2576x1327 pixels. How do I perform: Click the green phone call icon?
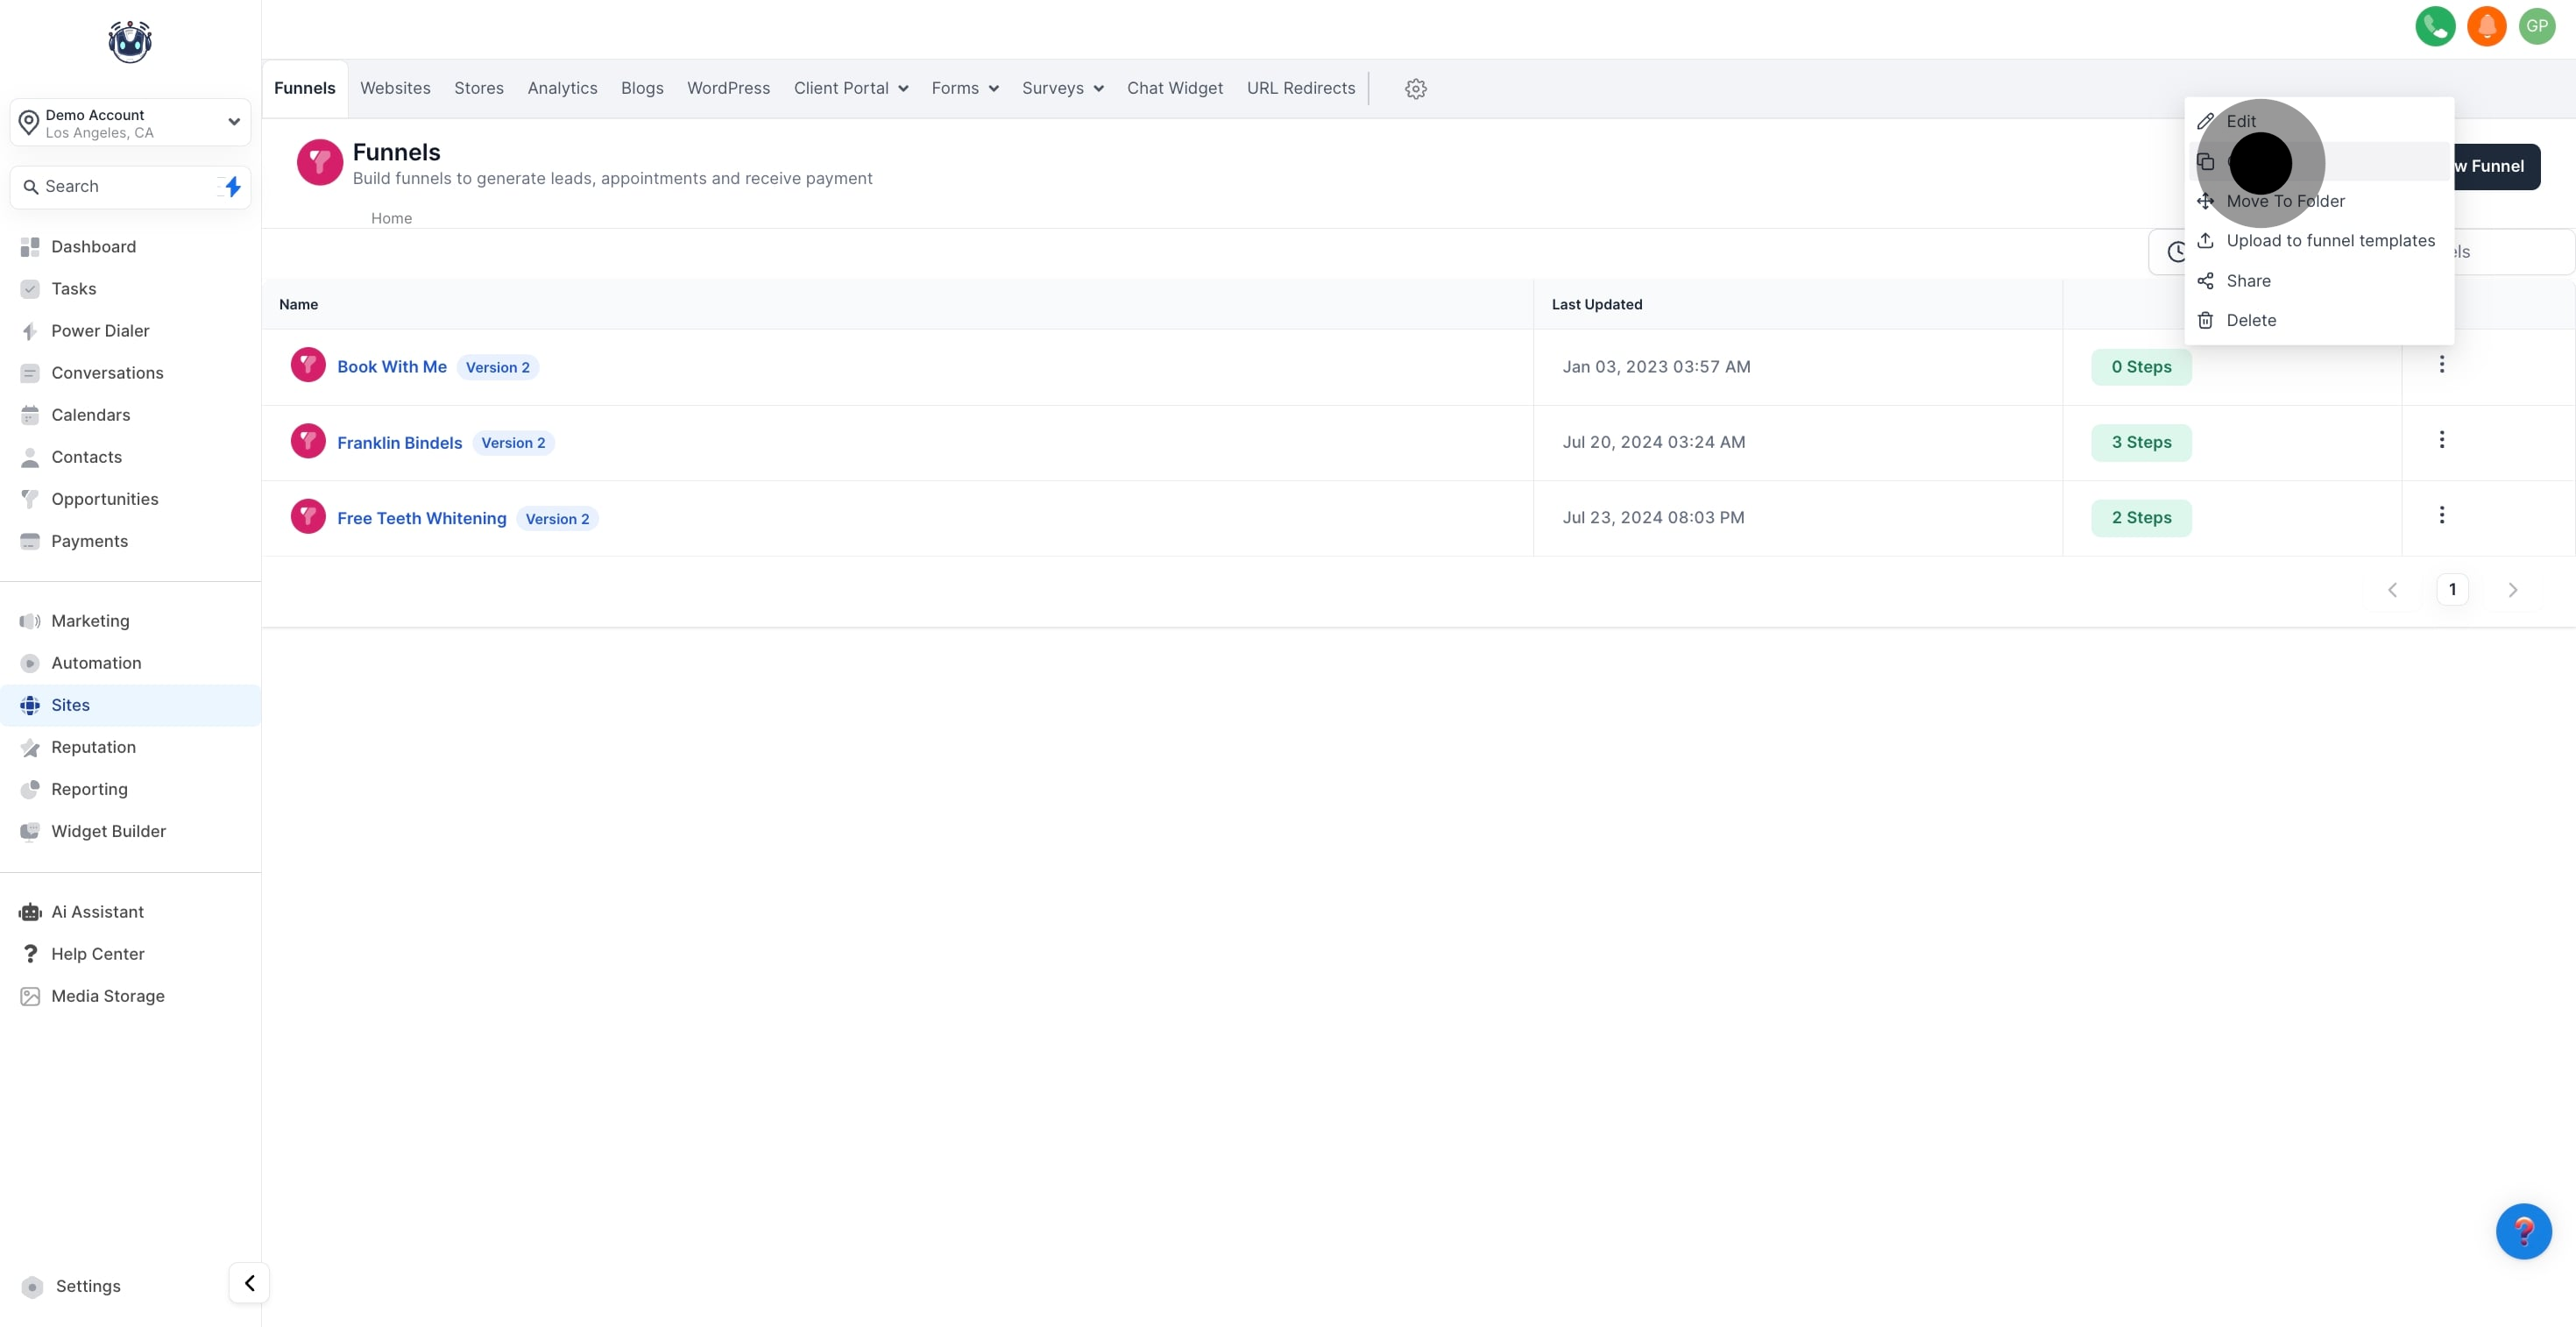(x=2434, y=26)
